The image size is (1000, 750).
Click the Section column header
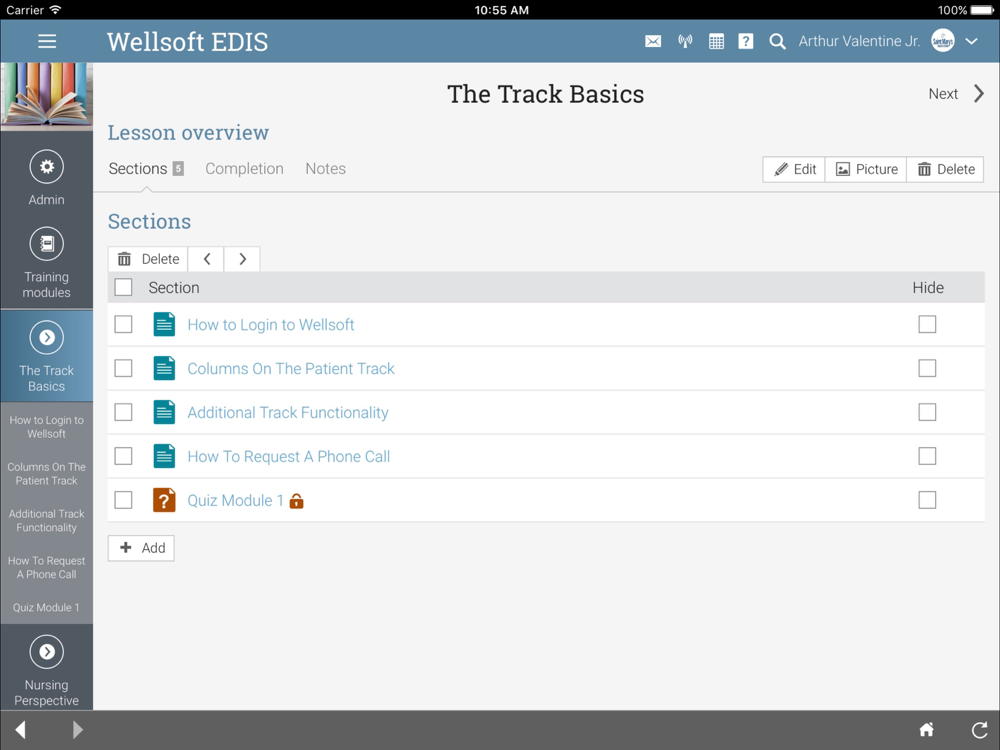point(174,288)
